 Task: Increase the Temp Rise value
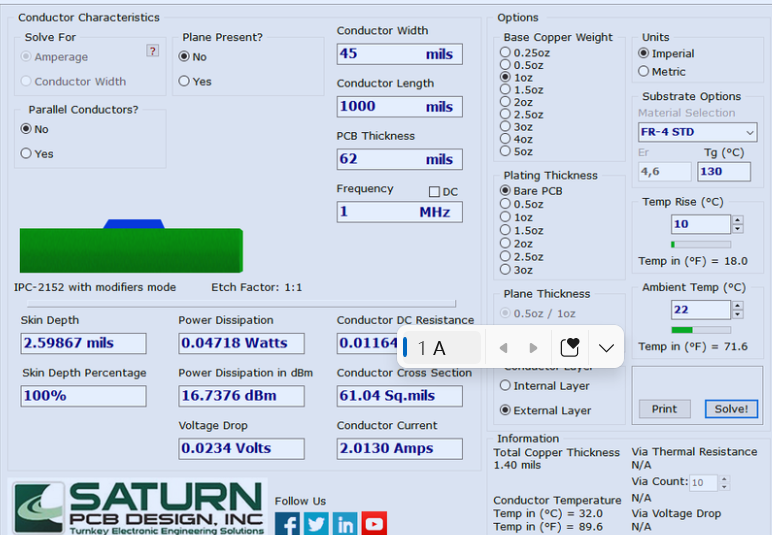[738, 220]
